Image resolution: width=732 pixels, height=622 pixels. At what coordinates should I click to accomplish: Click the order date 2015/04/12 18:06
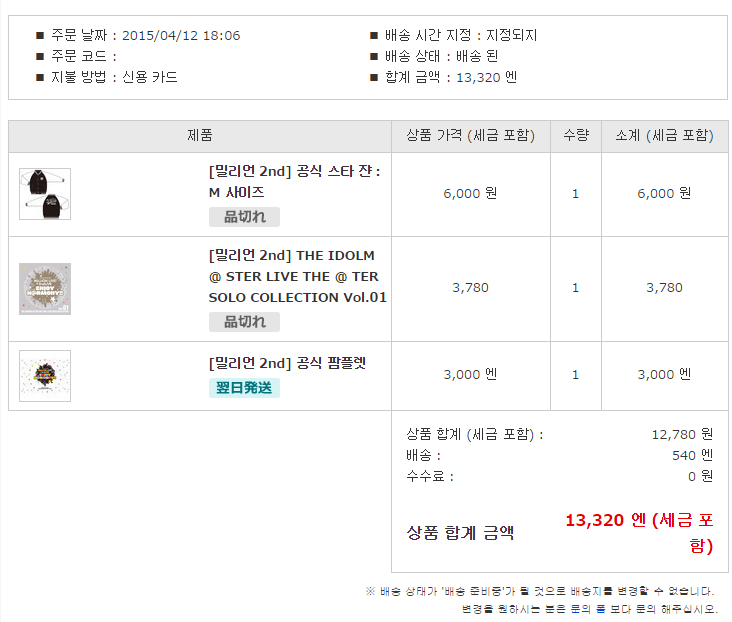coord(181,35)
